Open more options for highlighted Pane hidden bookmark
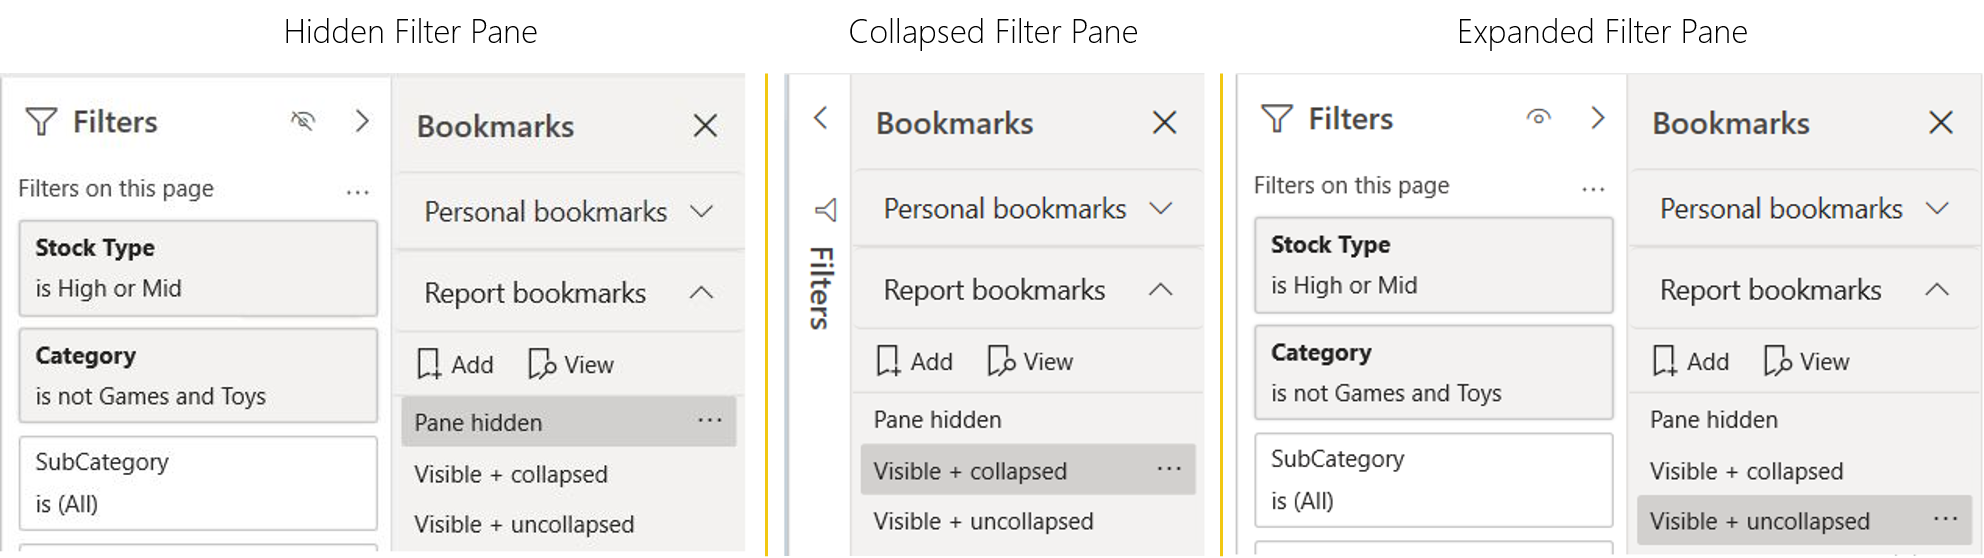Image resolution: width=1984 pixels, height=558 pixels. (709, 421)
